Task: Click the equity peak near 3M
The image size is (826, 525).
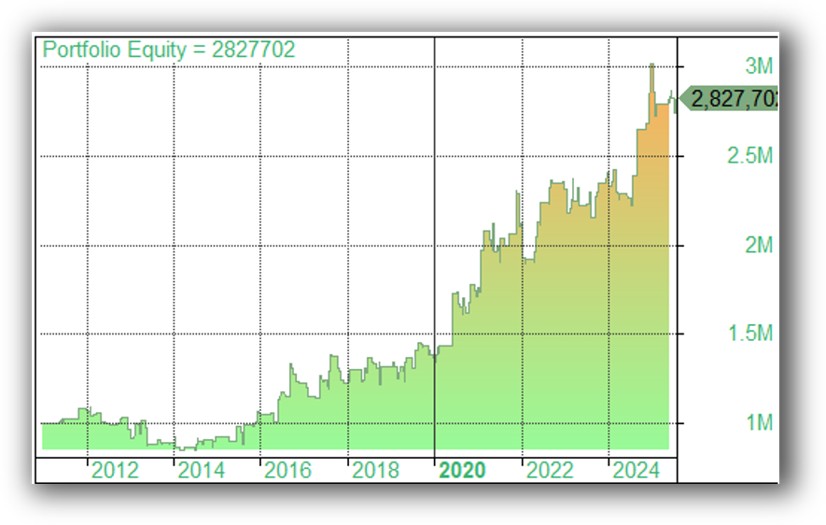Action: [652, 65]
